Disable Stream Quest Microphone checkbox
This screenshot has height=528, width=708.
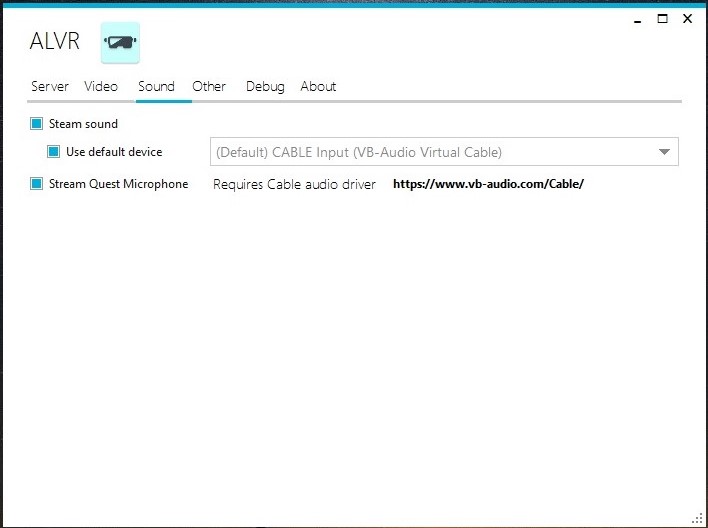click(37, 184)
